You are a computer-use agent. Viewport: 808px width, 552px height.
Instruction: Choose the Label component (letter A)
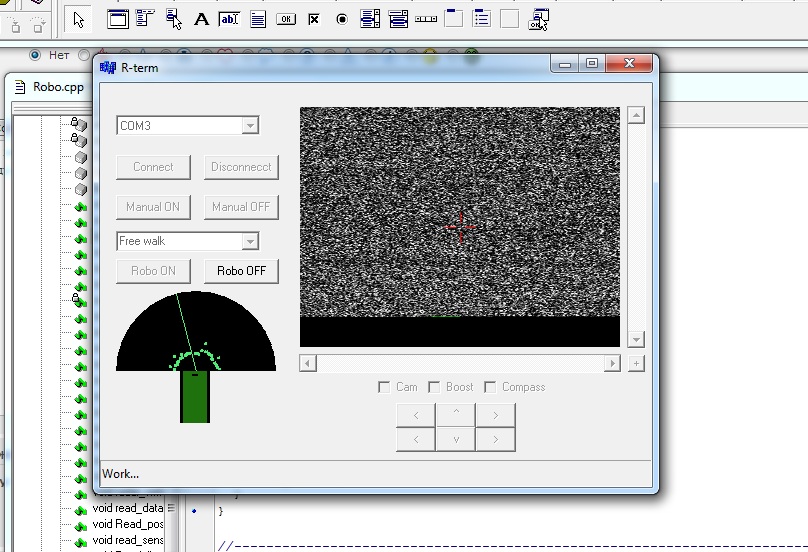201,18
